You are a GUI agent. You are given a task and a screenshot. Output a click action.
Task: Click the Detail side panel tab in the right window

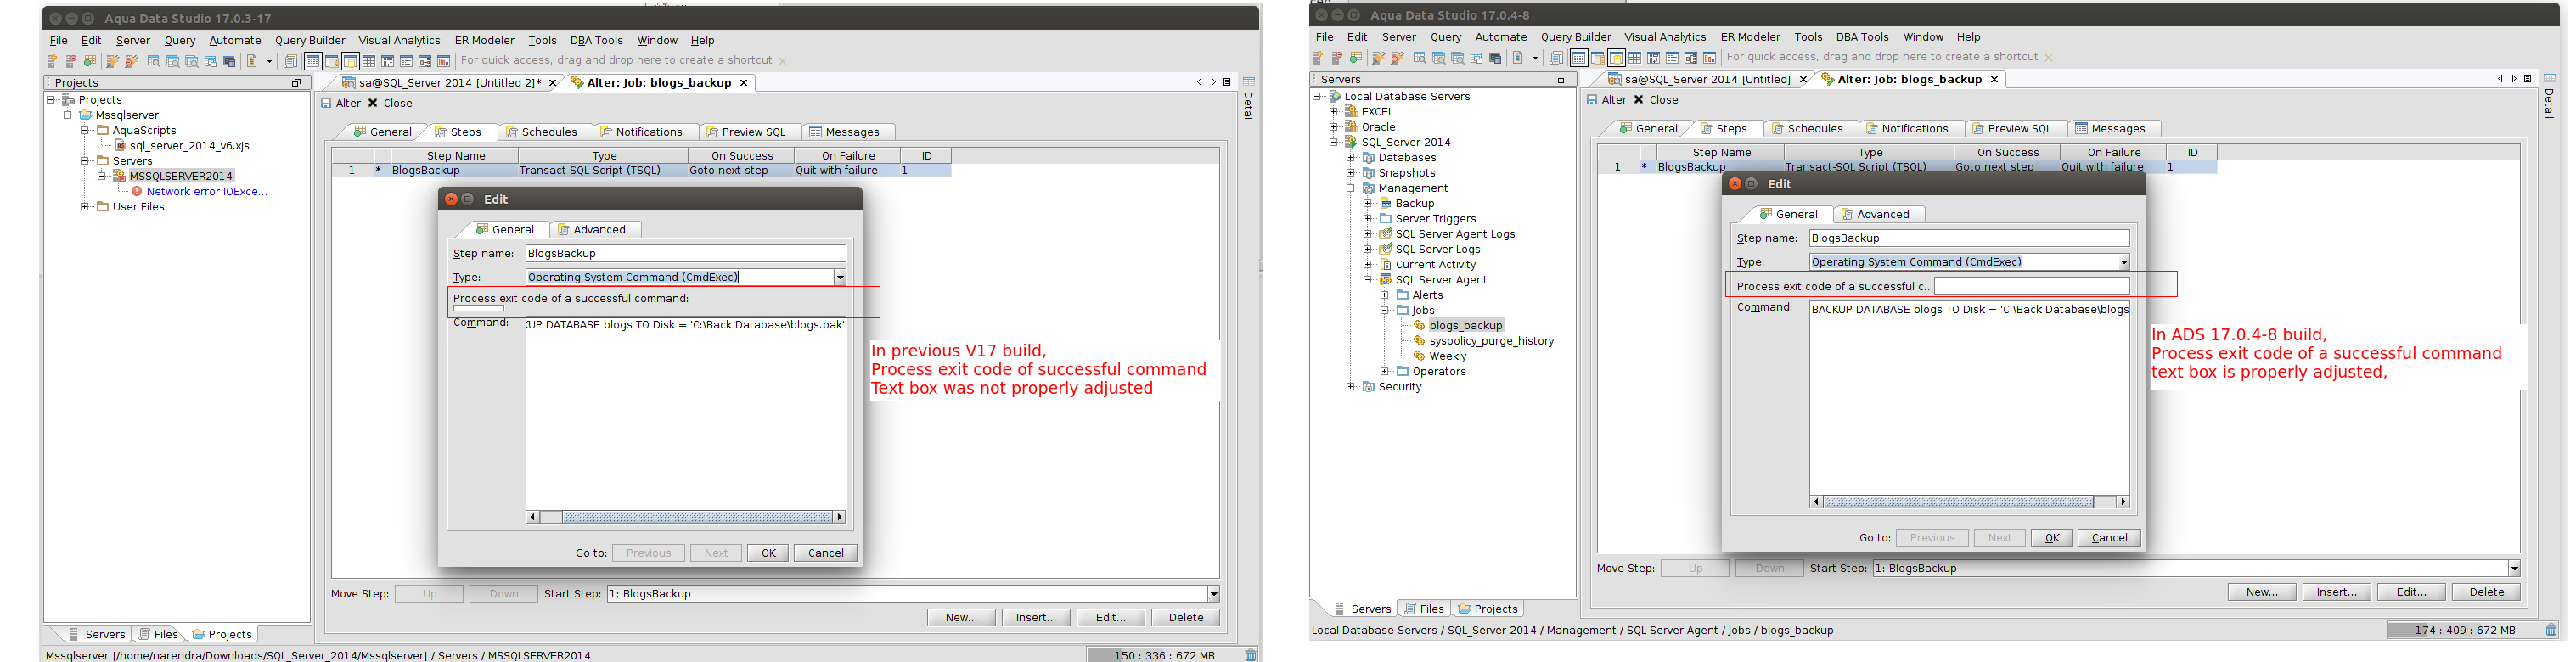[2549, 97]
